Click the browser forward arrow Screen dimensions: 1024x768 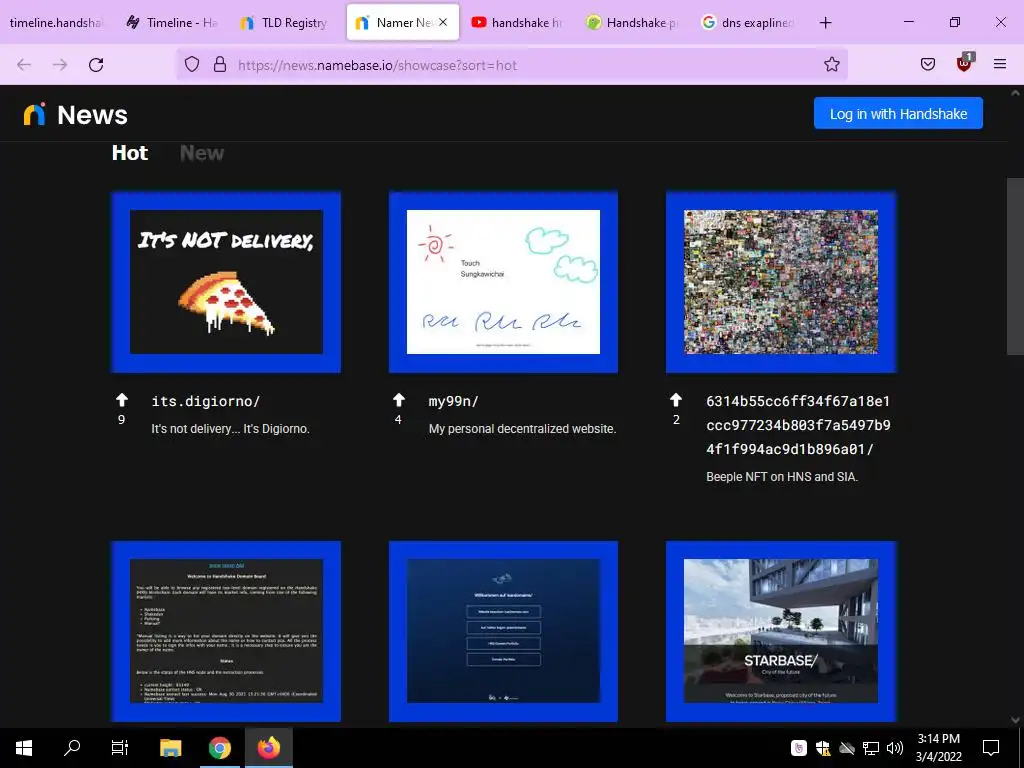click(60, 65)
